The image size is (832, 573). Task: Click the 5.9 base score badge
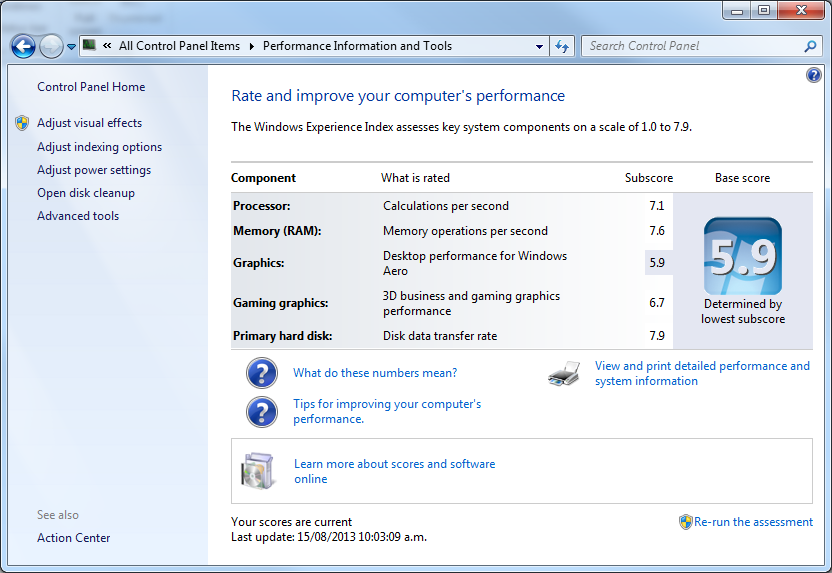point(742,256)
